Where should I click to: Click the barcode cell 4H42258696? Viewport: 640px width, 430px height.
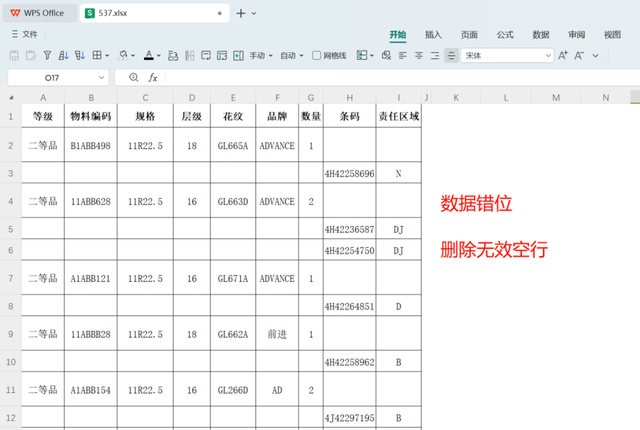[349, 173]
